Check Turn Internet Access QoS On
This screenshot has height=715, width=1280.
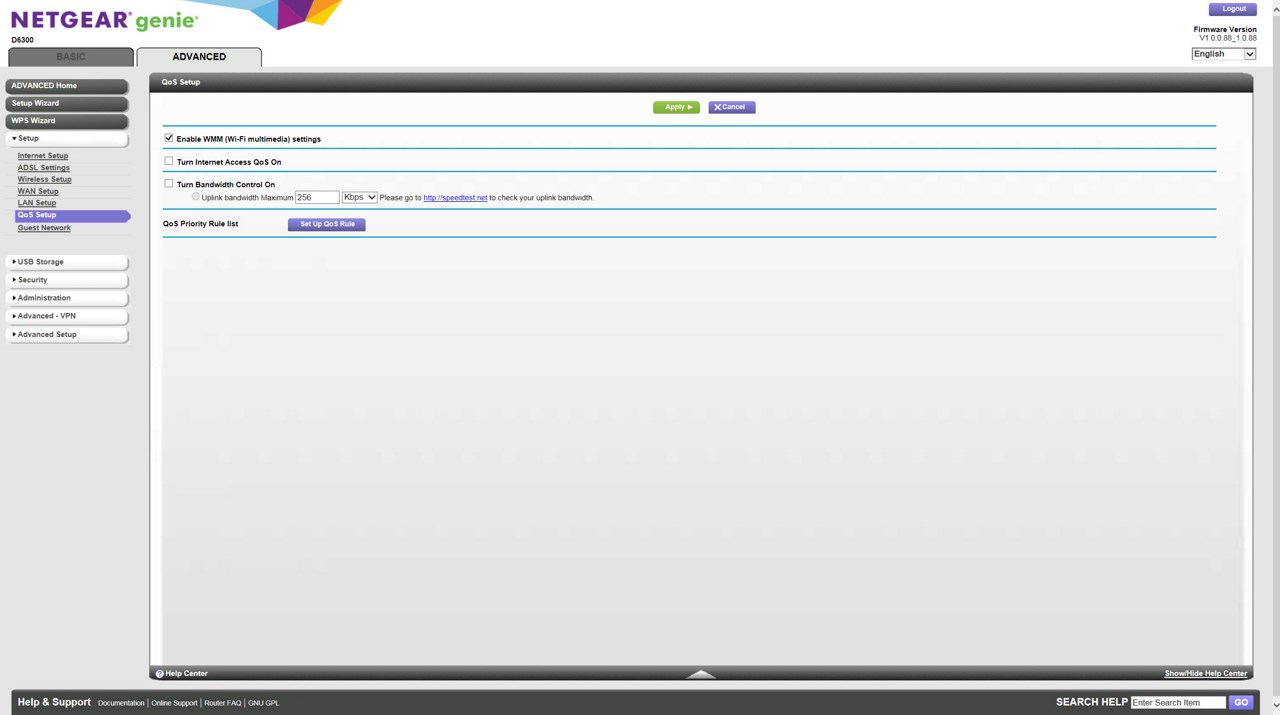coord(169,161)
